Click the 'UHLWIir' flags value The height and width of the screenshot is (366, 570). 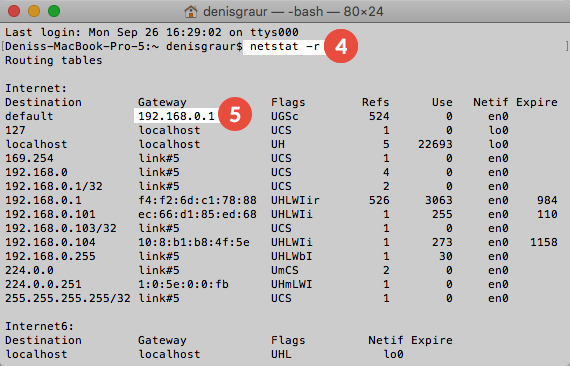(x=295, y=200)
